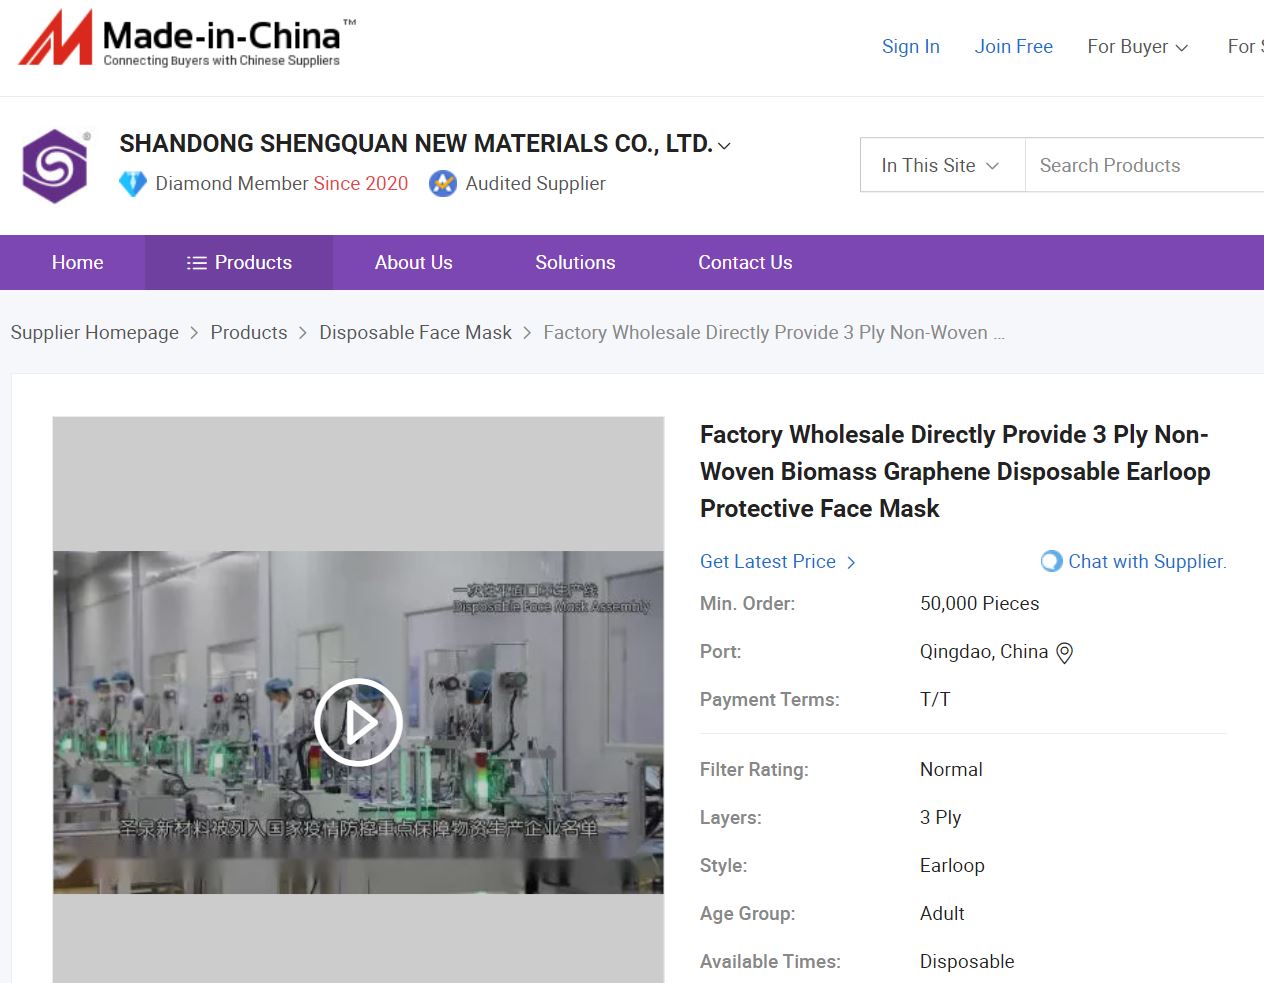Screen dimensions: 1264x983
Task: Click the Qingdao, China port value
Action: click(984, 652)
